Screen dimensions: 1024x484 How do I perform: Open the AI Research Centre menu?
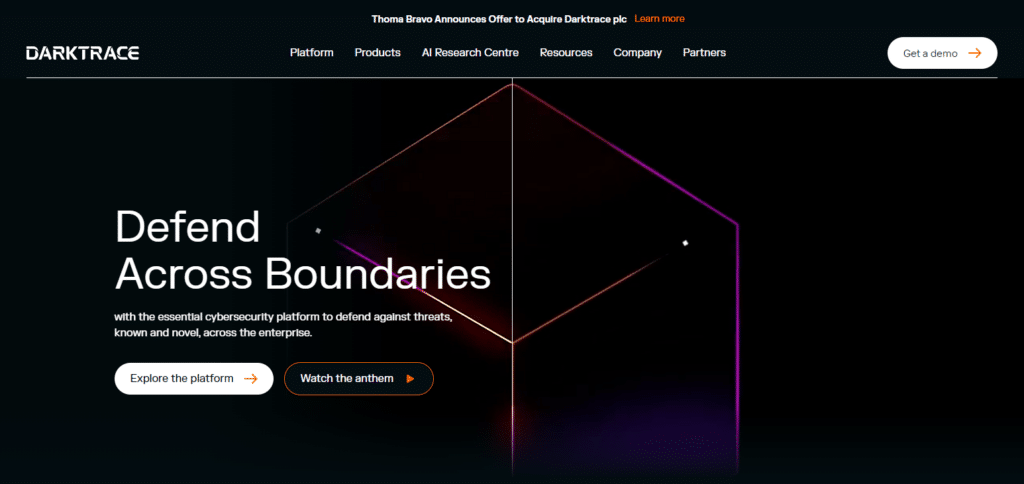click(x=470, y=53)
